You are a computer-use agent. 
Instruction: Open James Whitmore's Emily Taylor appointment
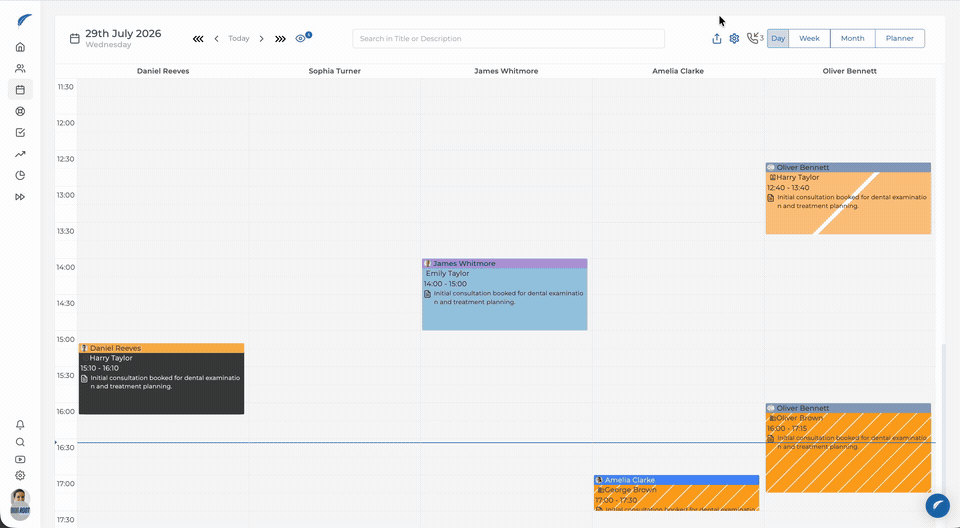pos(504,294)
